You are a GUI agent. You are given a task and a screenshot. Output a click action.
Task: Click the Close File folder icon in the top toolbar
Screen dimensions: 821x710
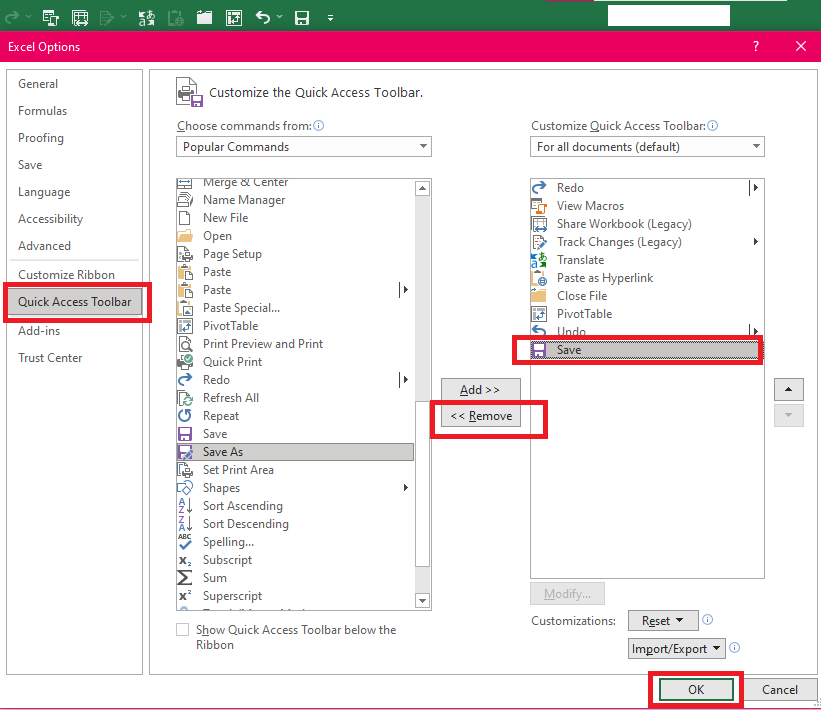point(204,18)
